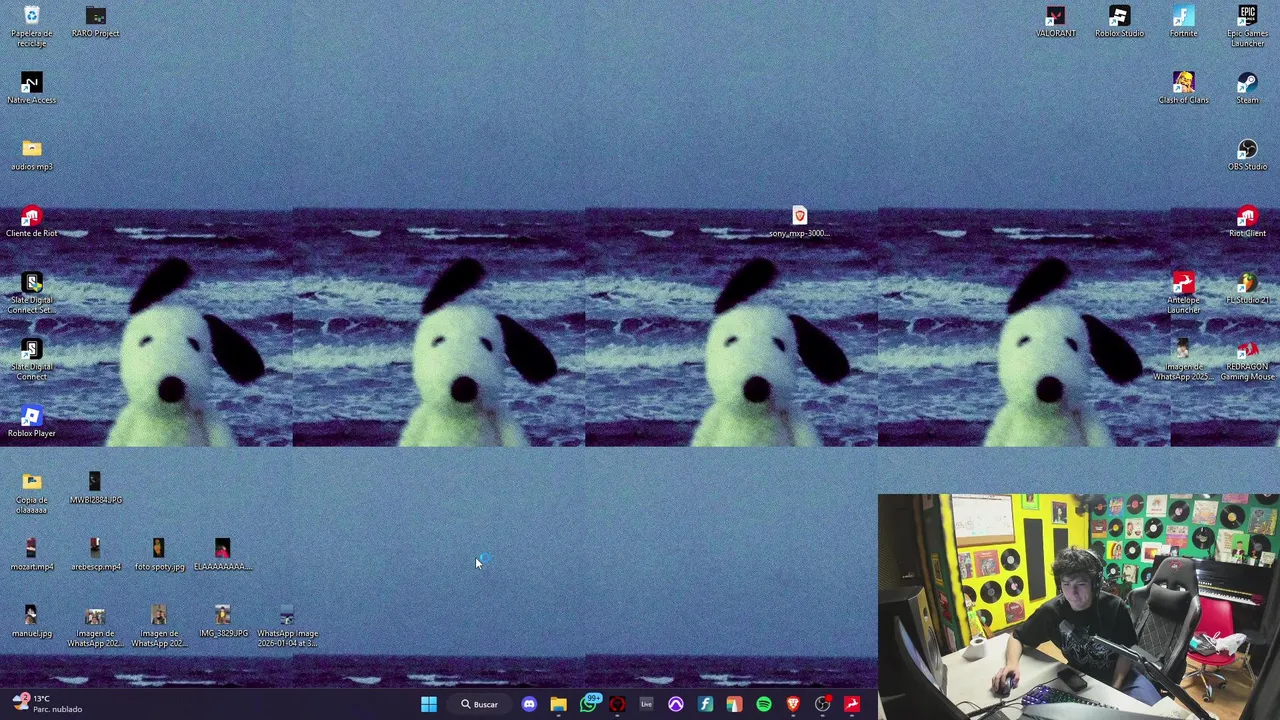Open the Copia de olaaaaaa folder
Viewport: 1280px width, 720px height.
tap(32, 493)
